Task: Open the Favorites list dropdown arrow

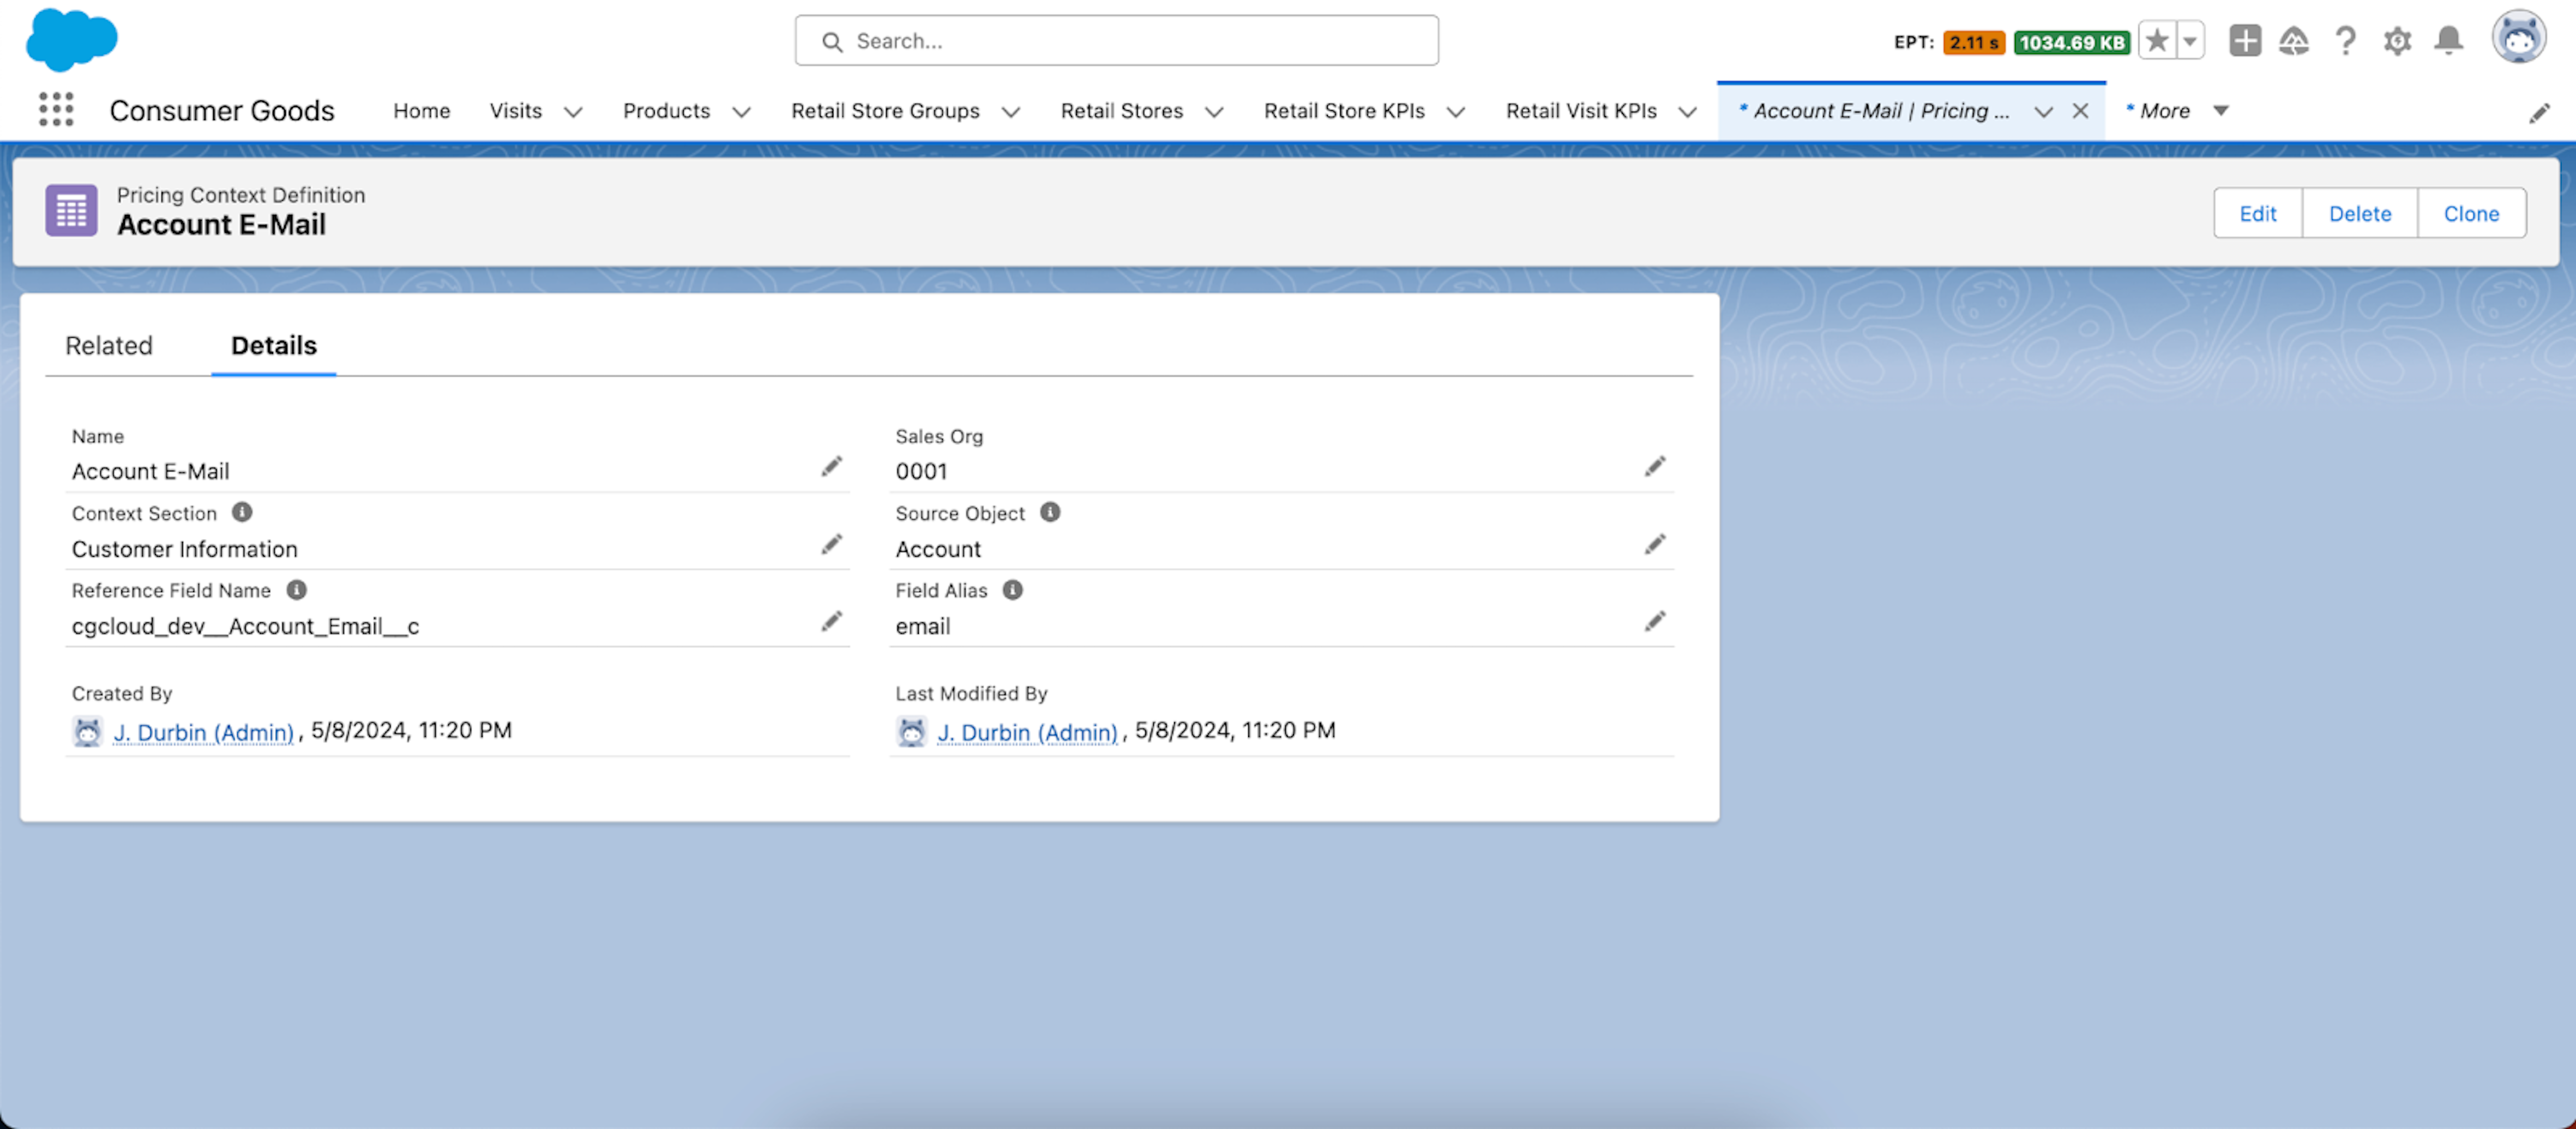Action: tap(2190, 41)
